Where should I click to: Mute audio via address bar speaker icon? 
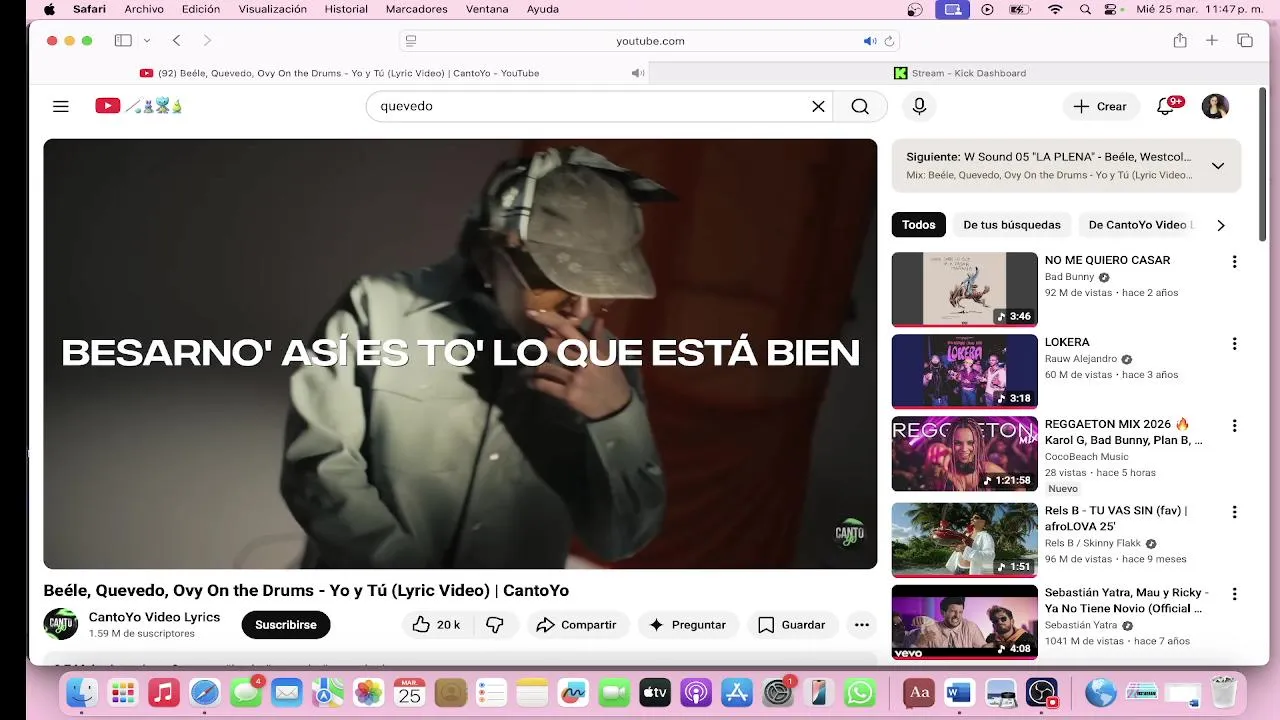click(x=869, y=41)
